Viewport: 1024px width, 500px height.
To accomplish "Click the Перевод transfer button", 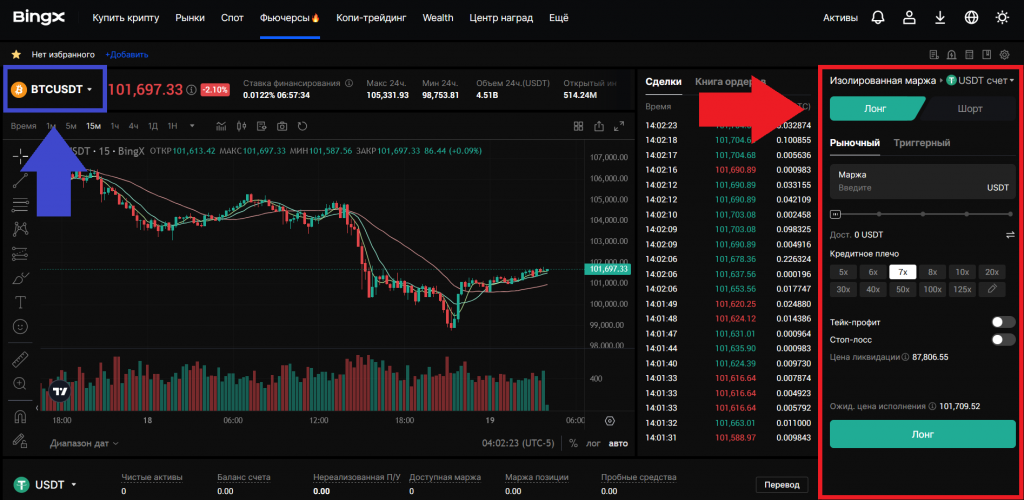I will click(x=781, y=484).
